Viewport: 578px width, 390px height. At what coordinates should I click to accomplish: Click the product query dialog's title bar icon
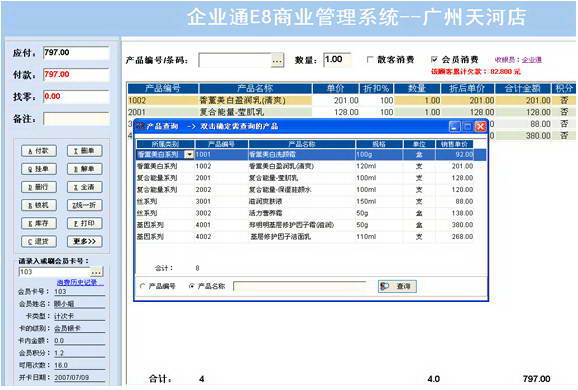(140, 126)
